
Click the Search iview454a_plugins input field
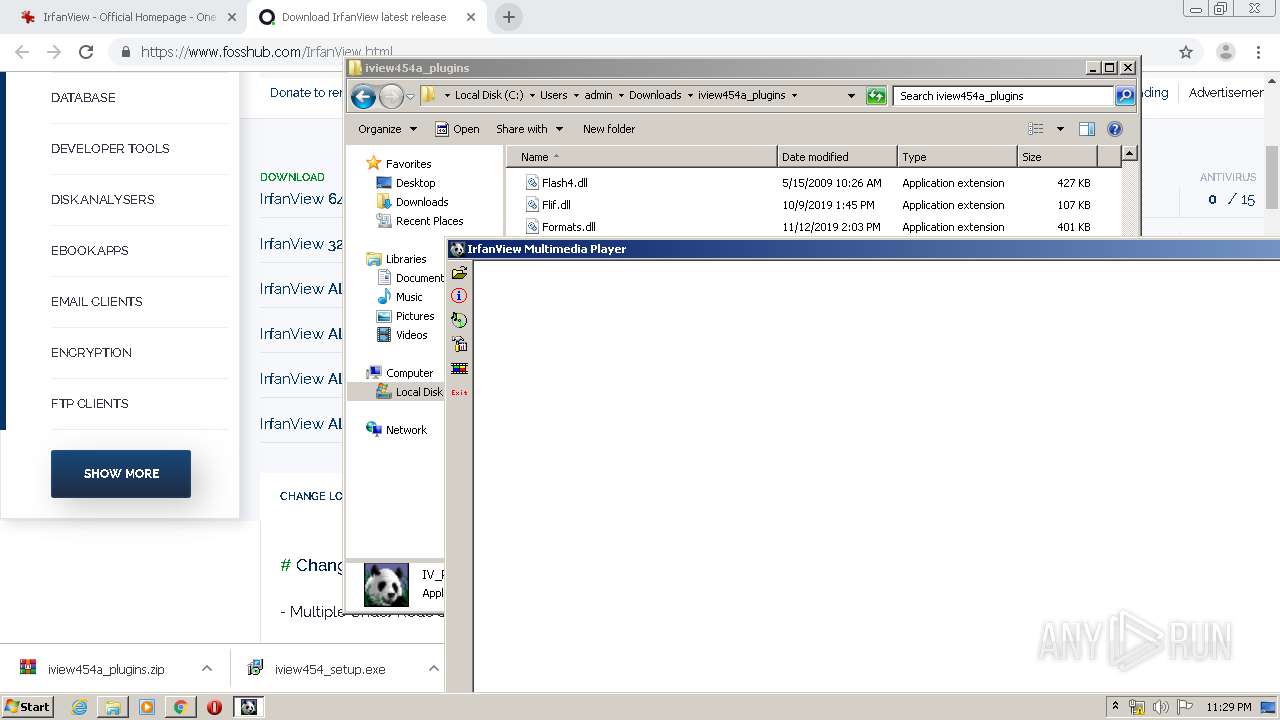pyautogui.click(x=1003, y=96)
